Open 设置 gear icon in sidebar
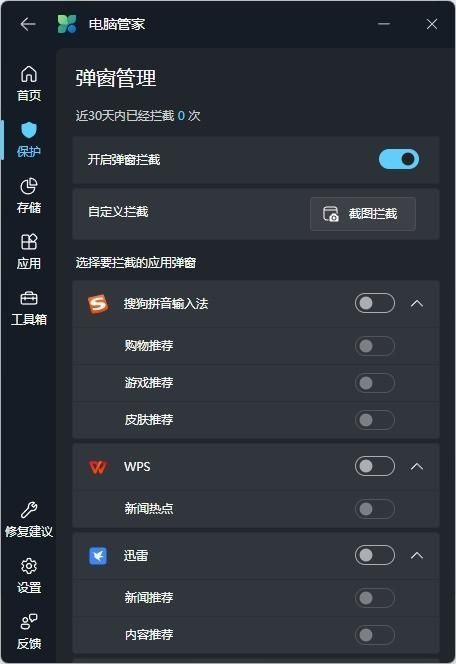The width and height of the screenshot is (456, 664). pos(29,566)
